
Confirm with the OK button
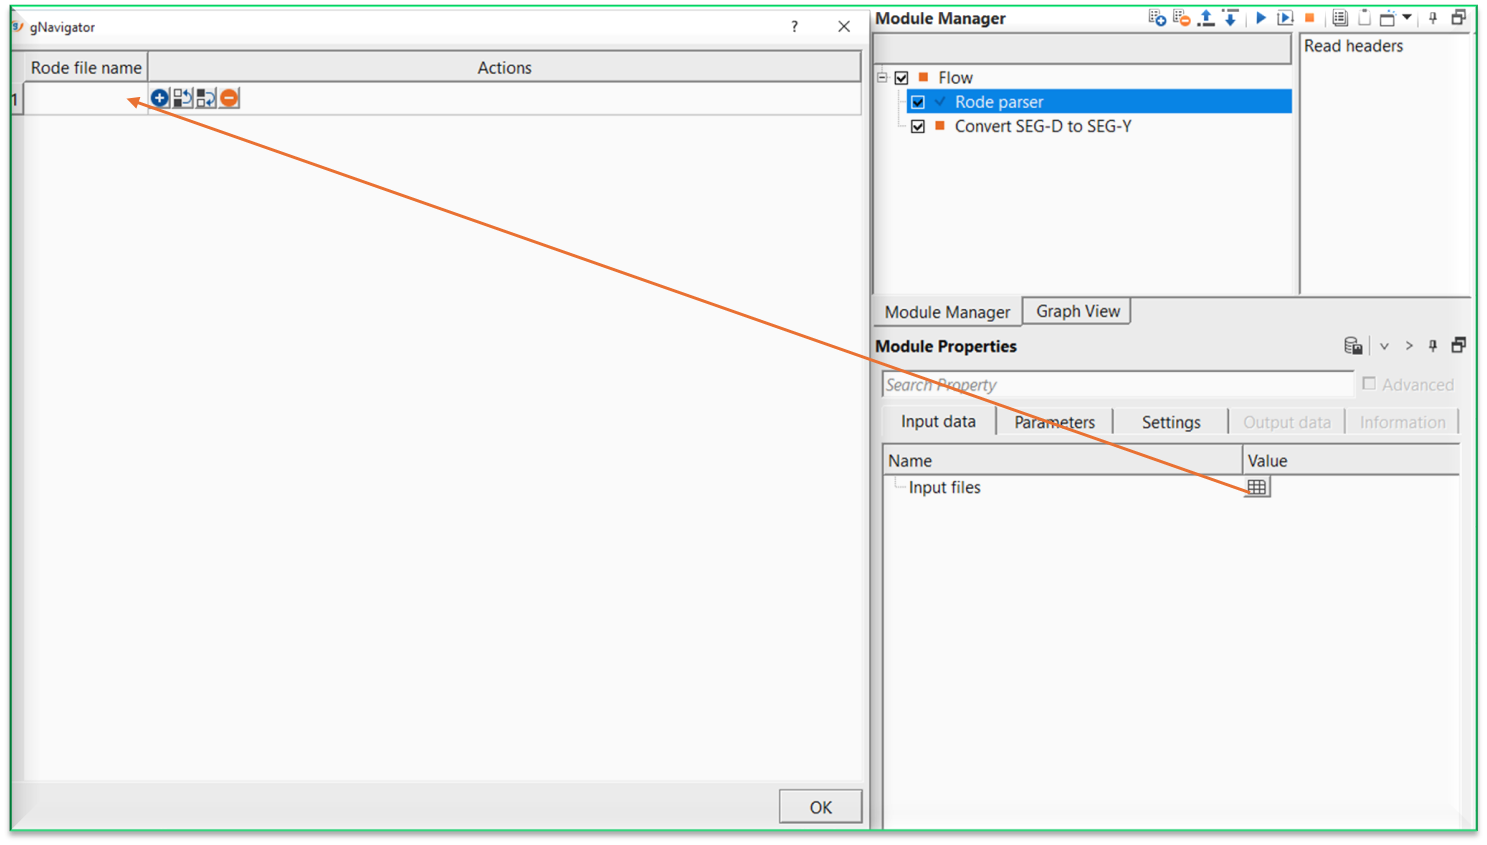[x=820, y=806]
